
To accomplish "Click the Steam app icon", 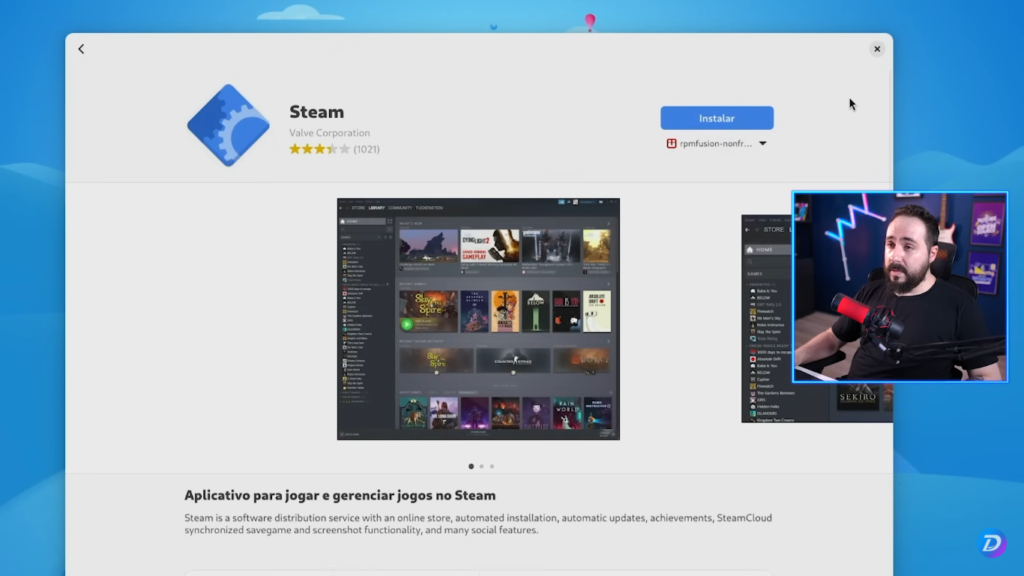I will pos(228,125).
